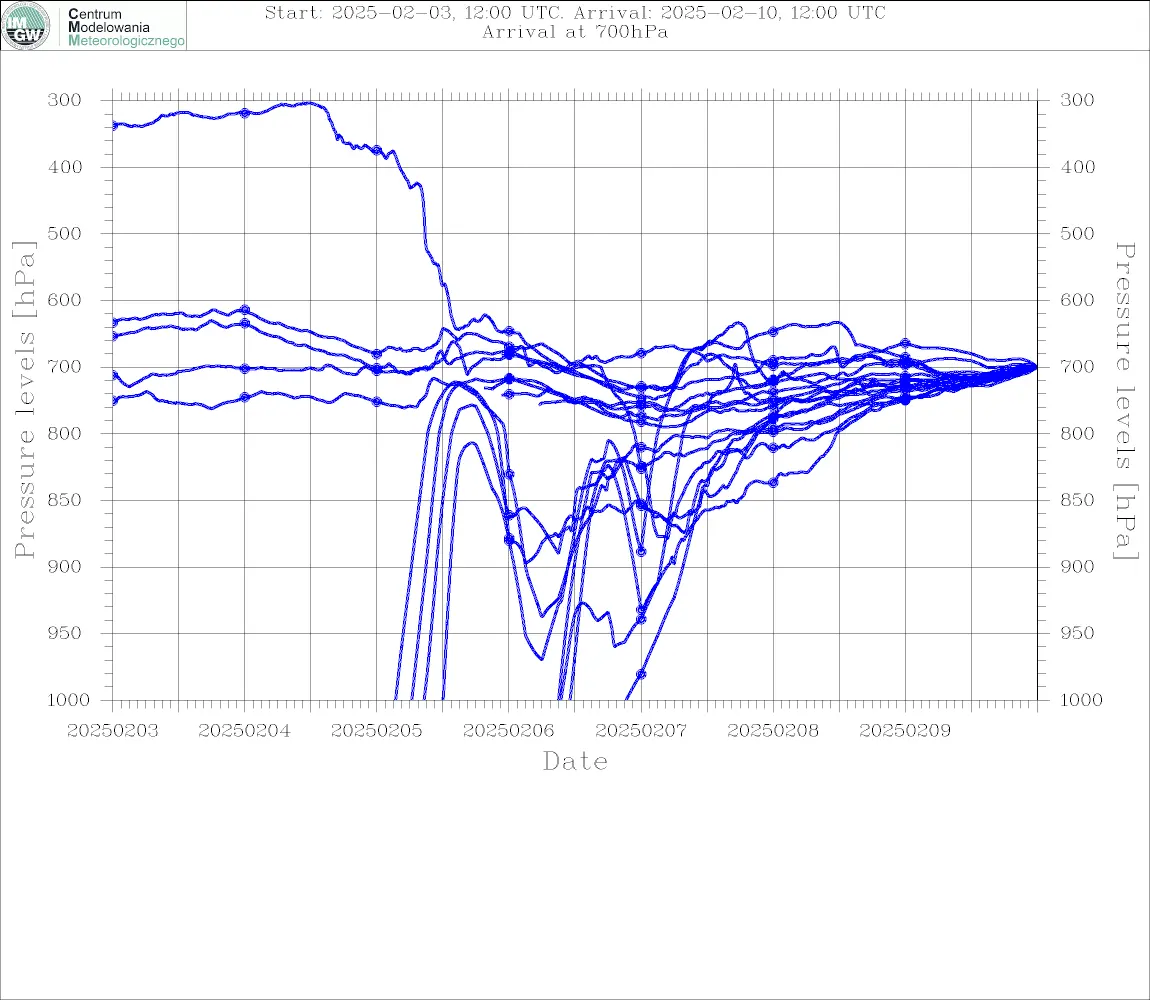This screenshot has width=1150, height=1000.
Task: Click the left axis 1000 label
Action: pyautogui.click(x=68, y=699)
